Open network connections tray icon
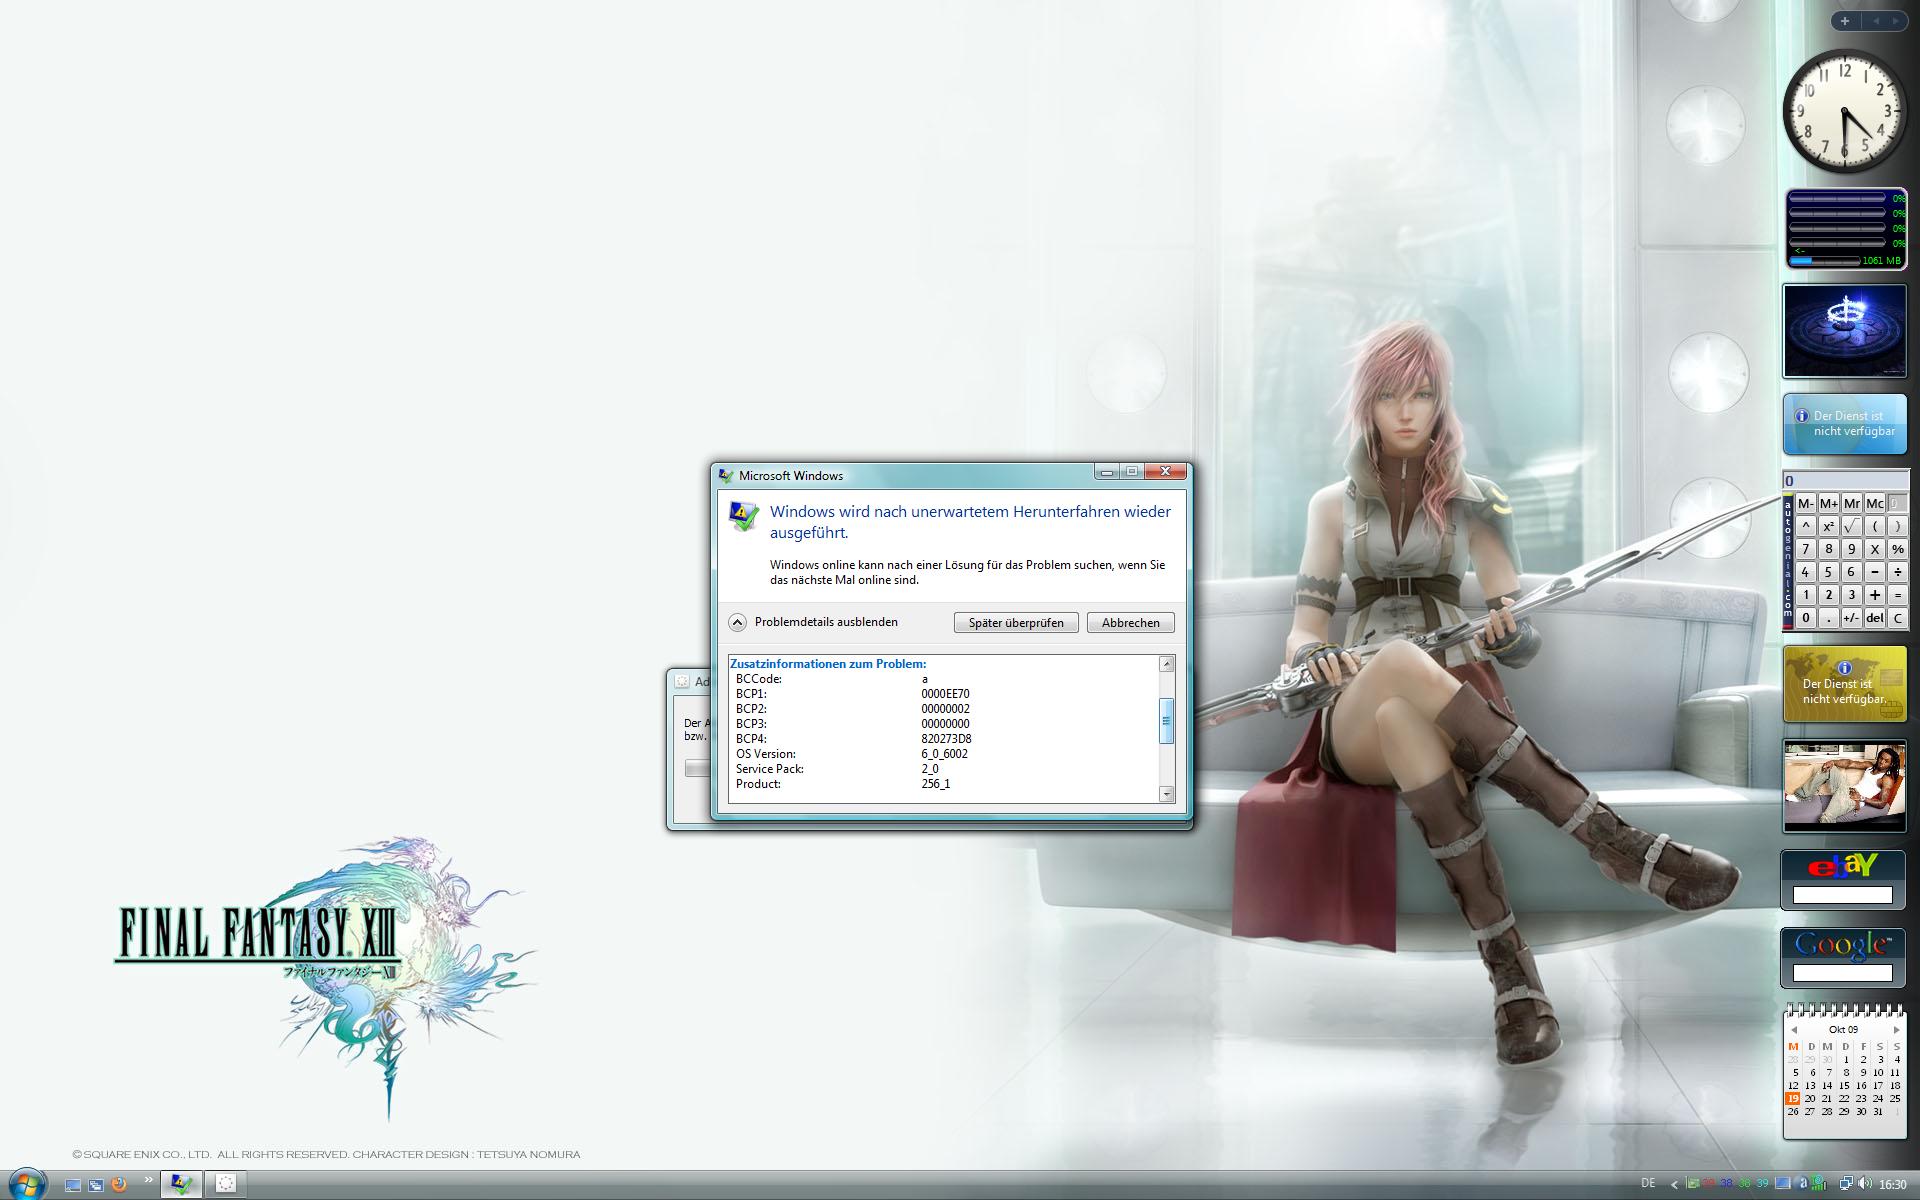The width and height of the screenshot is (1920, 1200). 1846,1184
